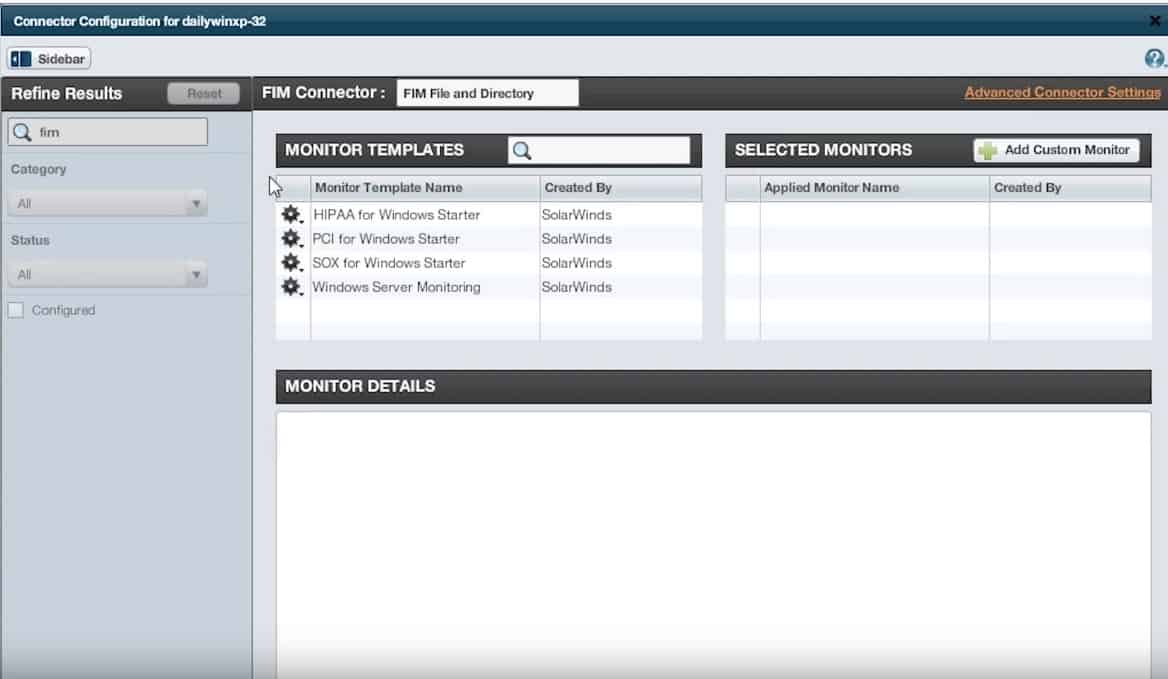1168x679 pixels.
Task: Toggle the Sidebar button
Action: pyautogui.click(x=49, y=59)
